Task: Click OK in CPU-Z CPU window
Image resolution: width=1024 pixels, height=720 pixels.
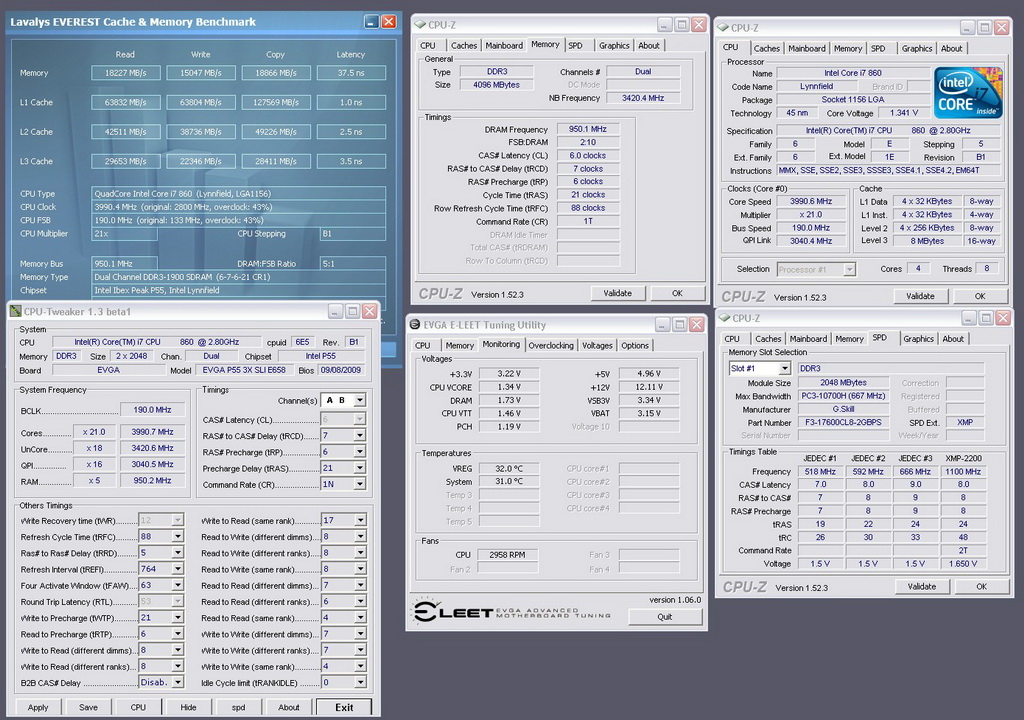Action: coord(980,296)
